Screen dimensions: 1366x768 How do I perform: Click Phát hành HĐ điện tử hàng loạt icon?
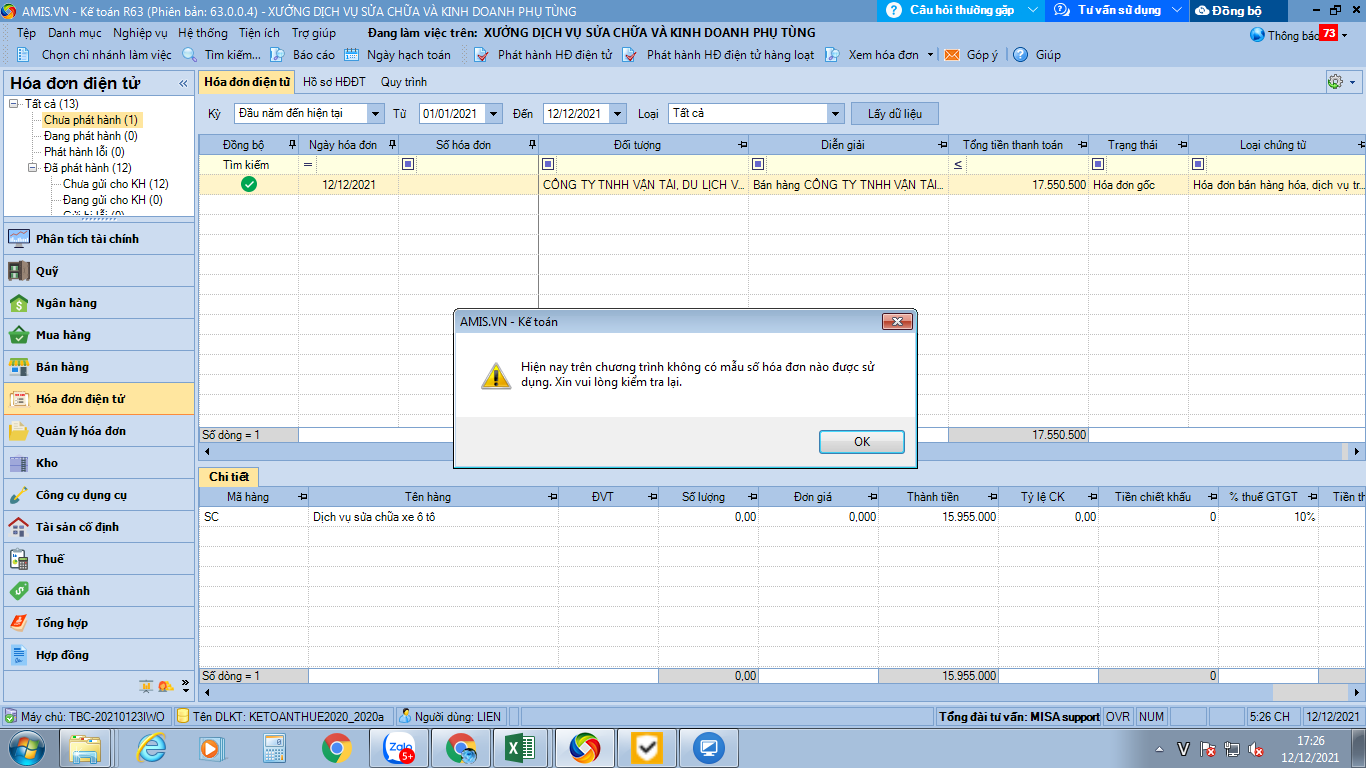point(629,55)
